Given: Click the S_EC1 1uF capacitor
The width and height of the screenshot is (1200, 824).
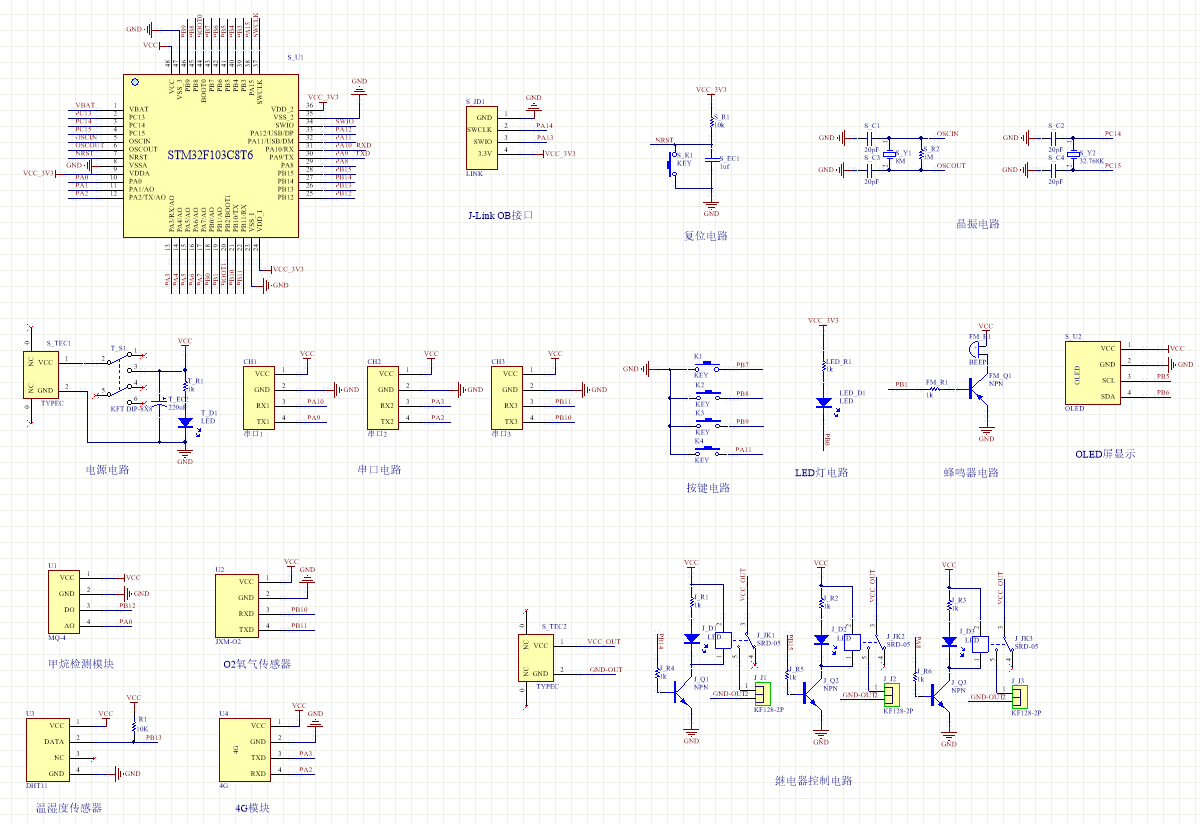Looking at the screenshot, I should (x=712, y=160).
